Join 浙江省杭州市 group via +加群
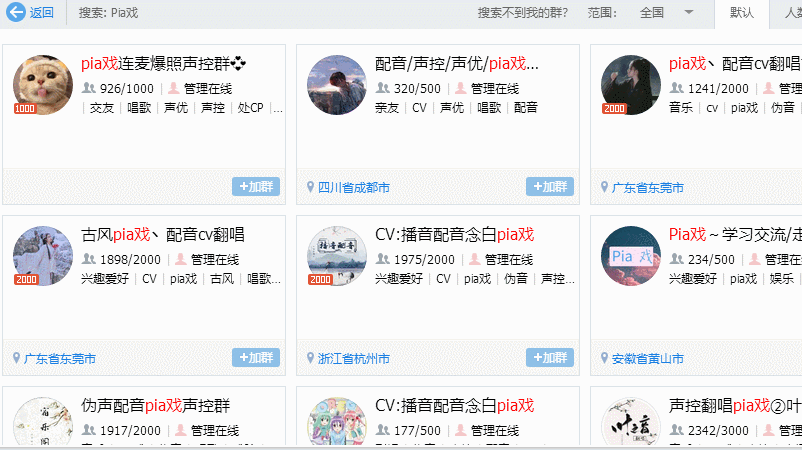 (x=550, y=357)
